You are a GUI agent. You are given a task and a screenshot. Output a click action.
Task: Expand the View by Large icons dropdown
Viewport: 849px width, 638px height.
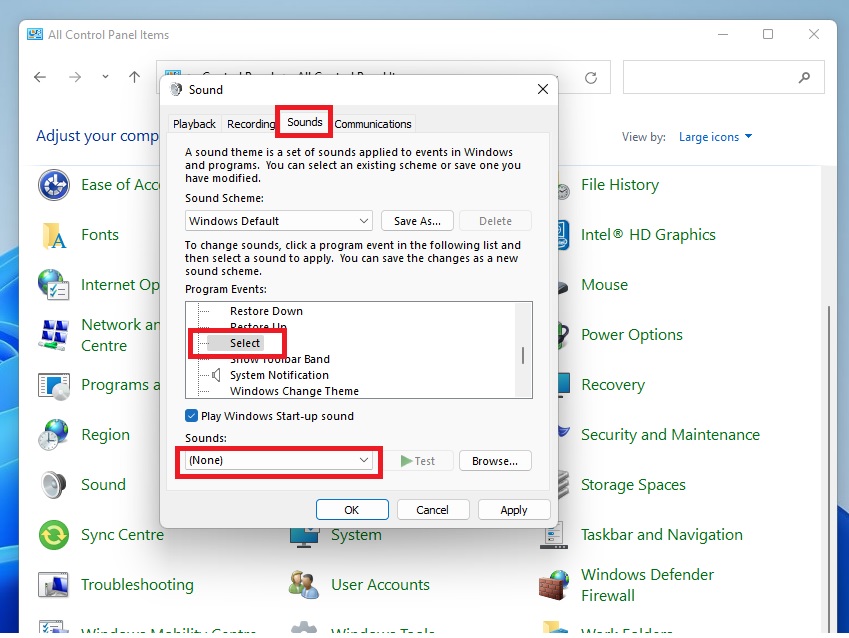click(715, 137)
